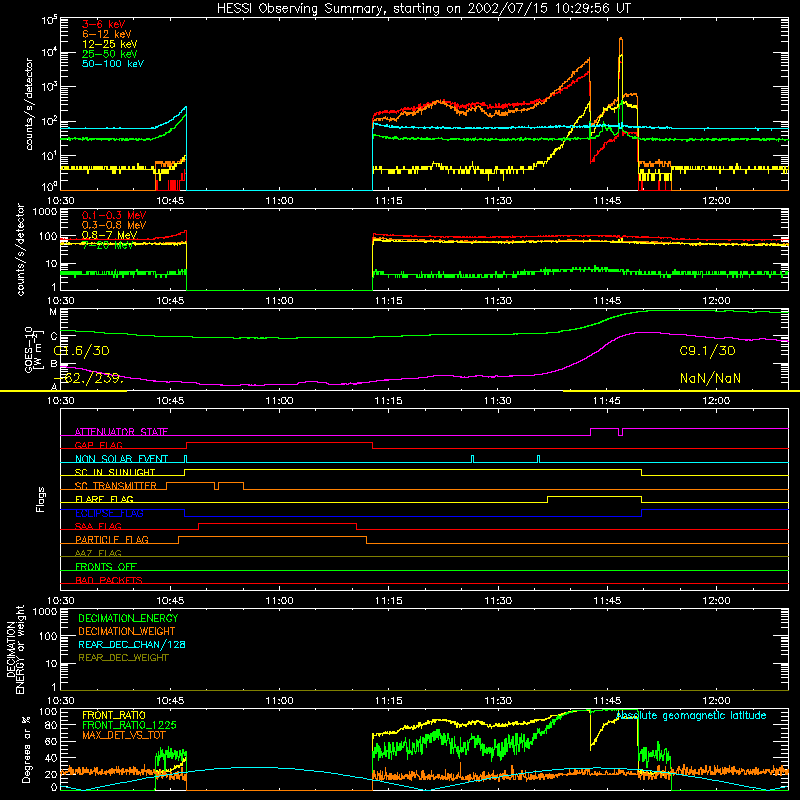Viewport: 800px width, 800px height.
Task: Click the 'GOES-10' vertical axis label
Action: pos(29,350)
